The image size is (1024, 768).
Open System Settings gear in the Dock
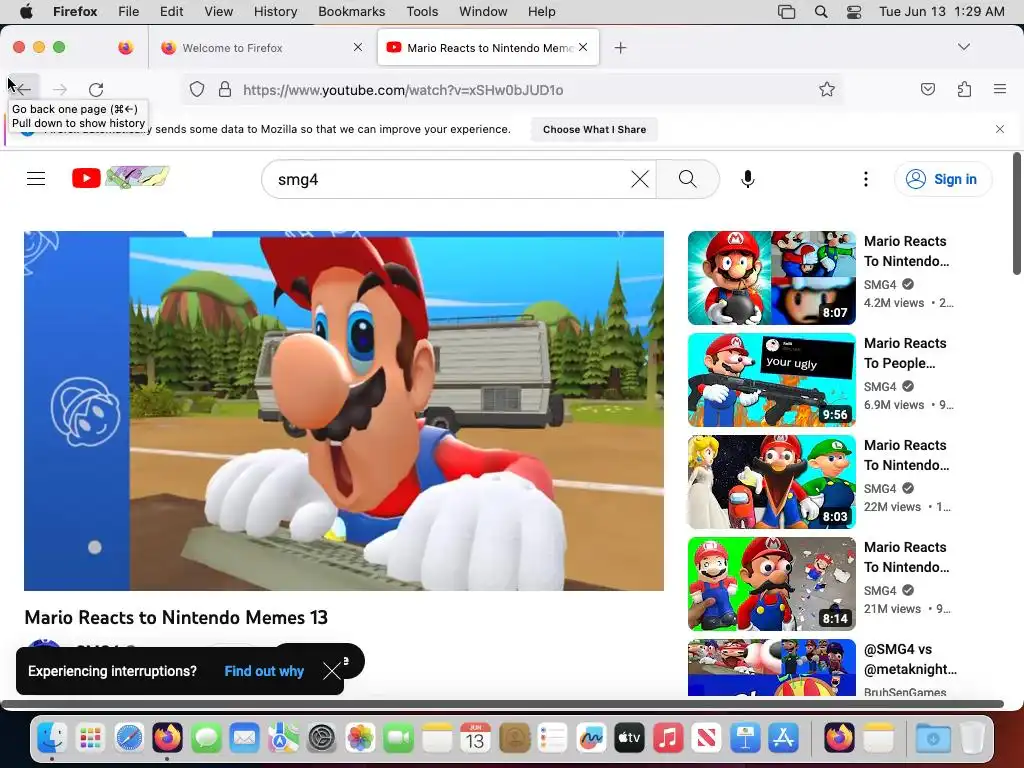[x=321, y=738]
